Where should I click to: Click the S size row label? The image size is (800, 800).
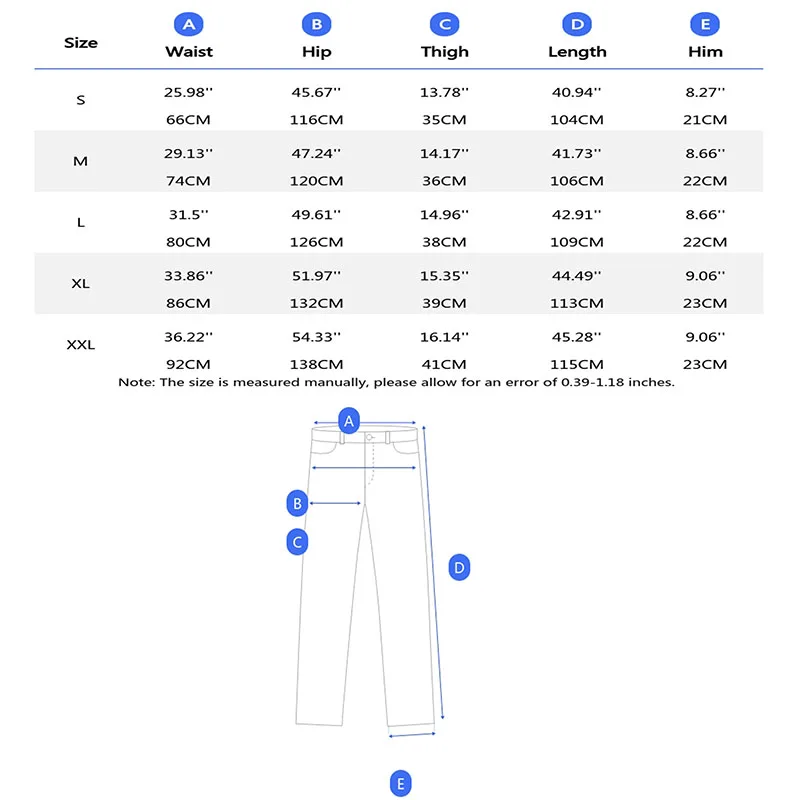(x=81, y=100)
